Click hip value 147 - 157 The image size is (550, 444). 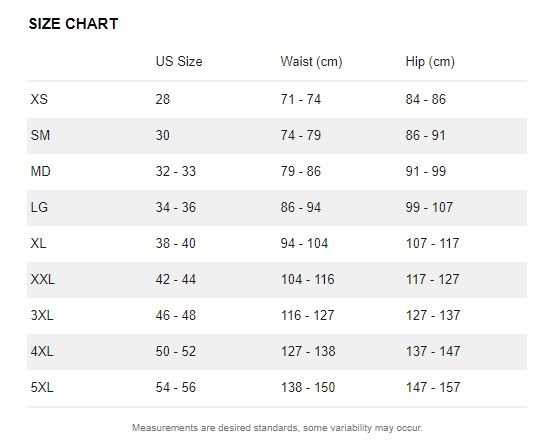point(433,388)
